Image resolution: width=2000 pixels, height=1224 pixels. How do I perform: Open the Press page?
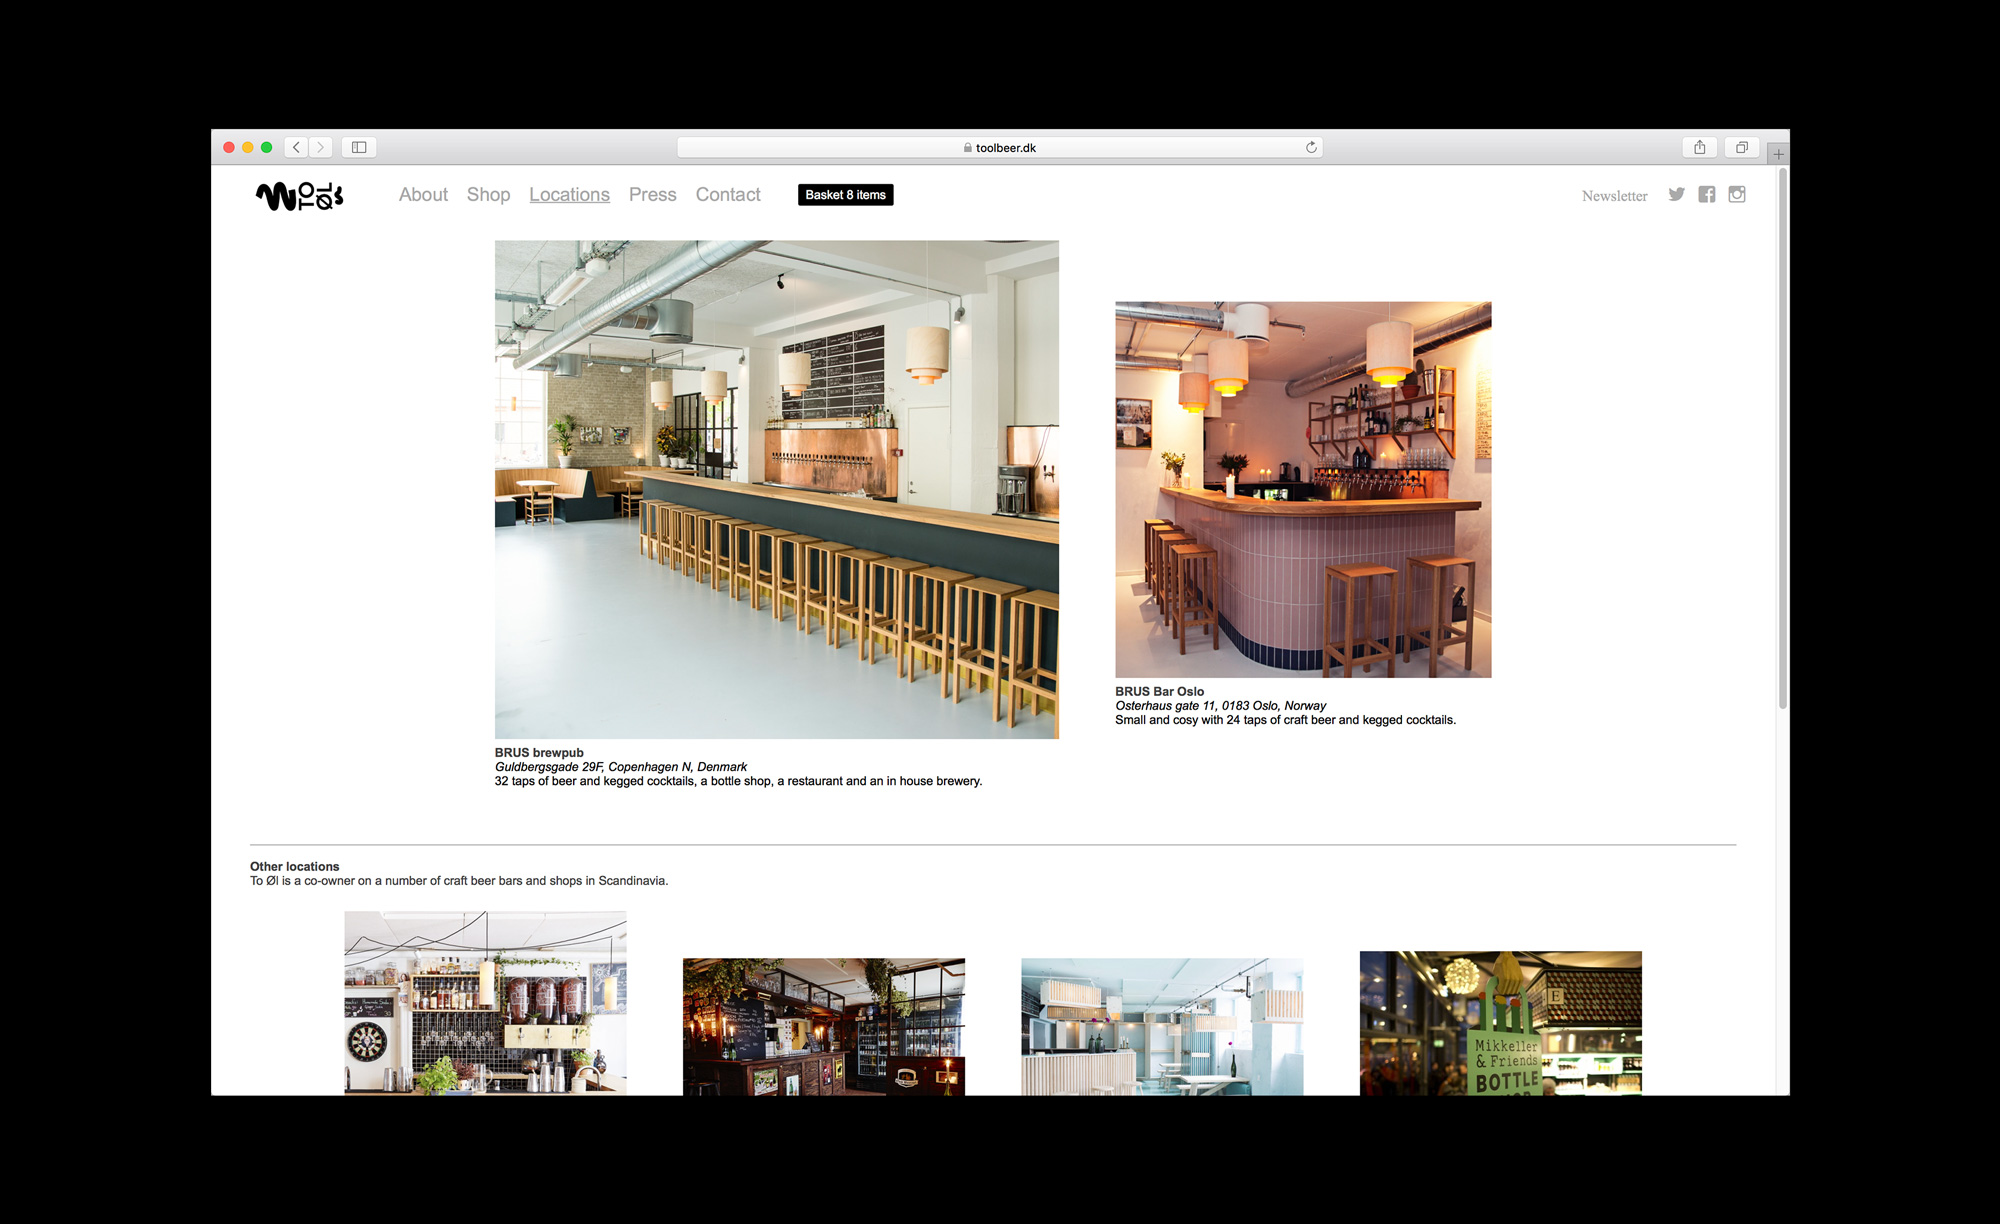pyautogui.click(x=652, y=195)
